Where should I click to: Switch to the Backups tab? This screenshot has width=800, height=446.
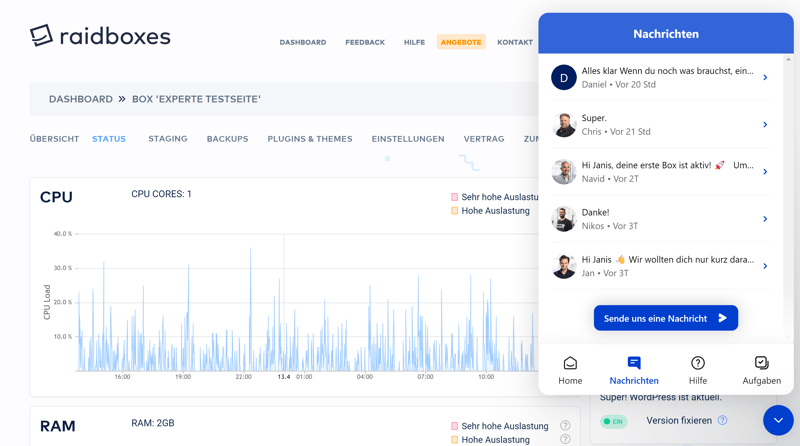tap(227, 139)
